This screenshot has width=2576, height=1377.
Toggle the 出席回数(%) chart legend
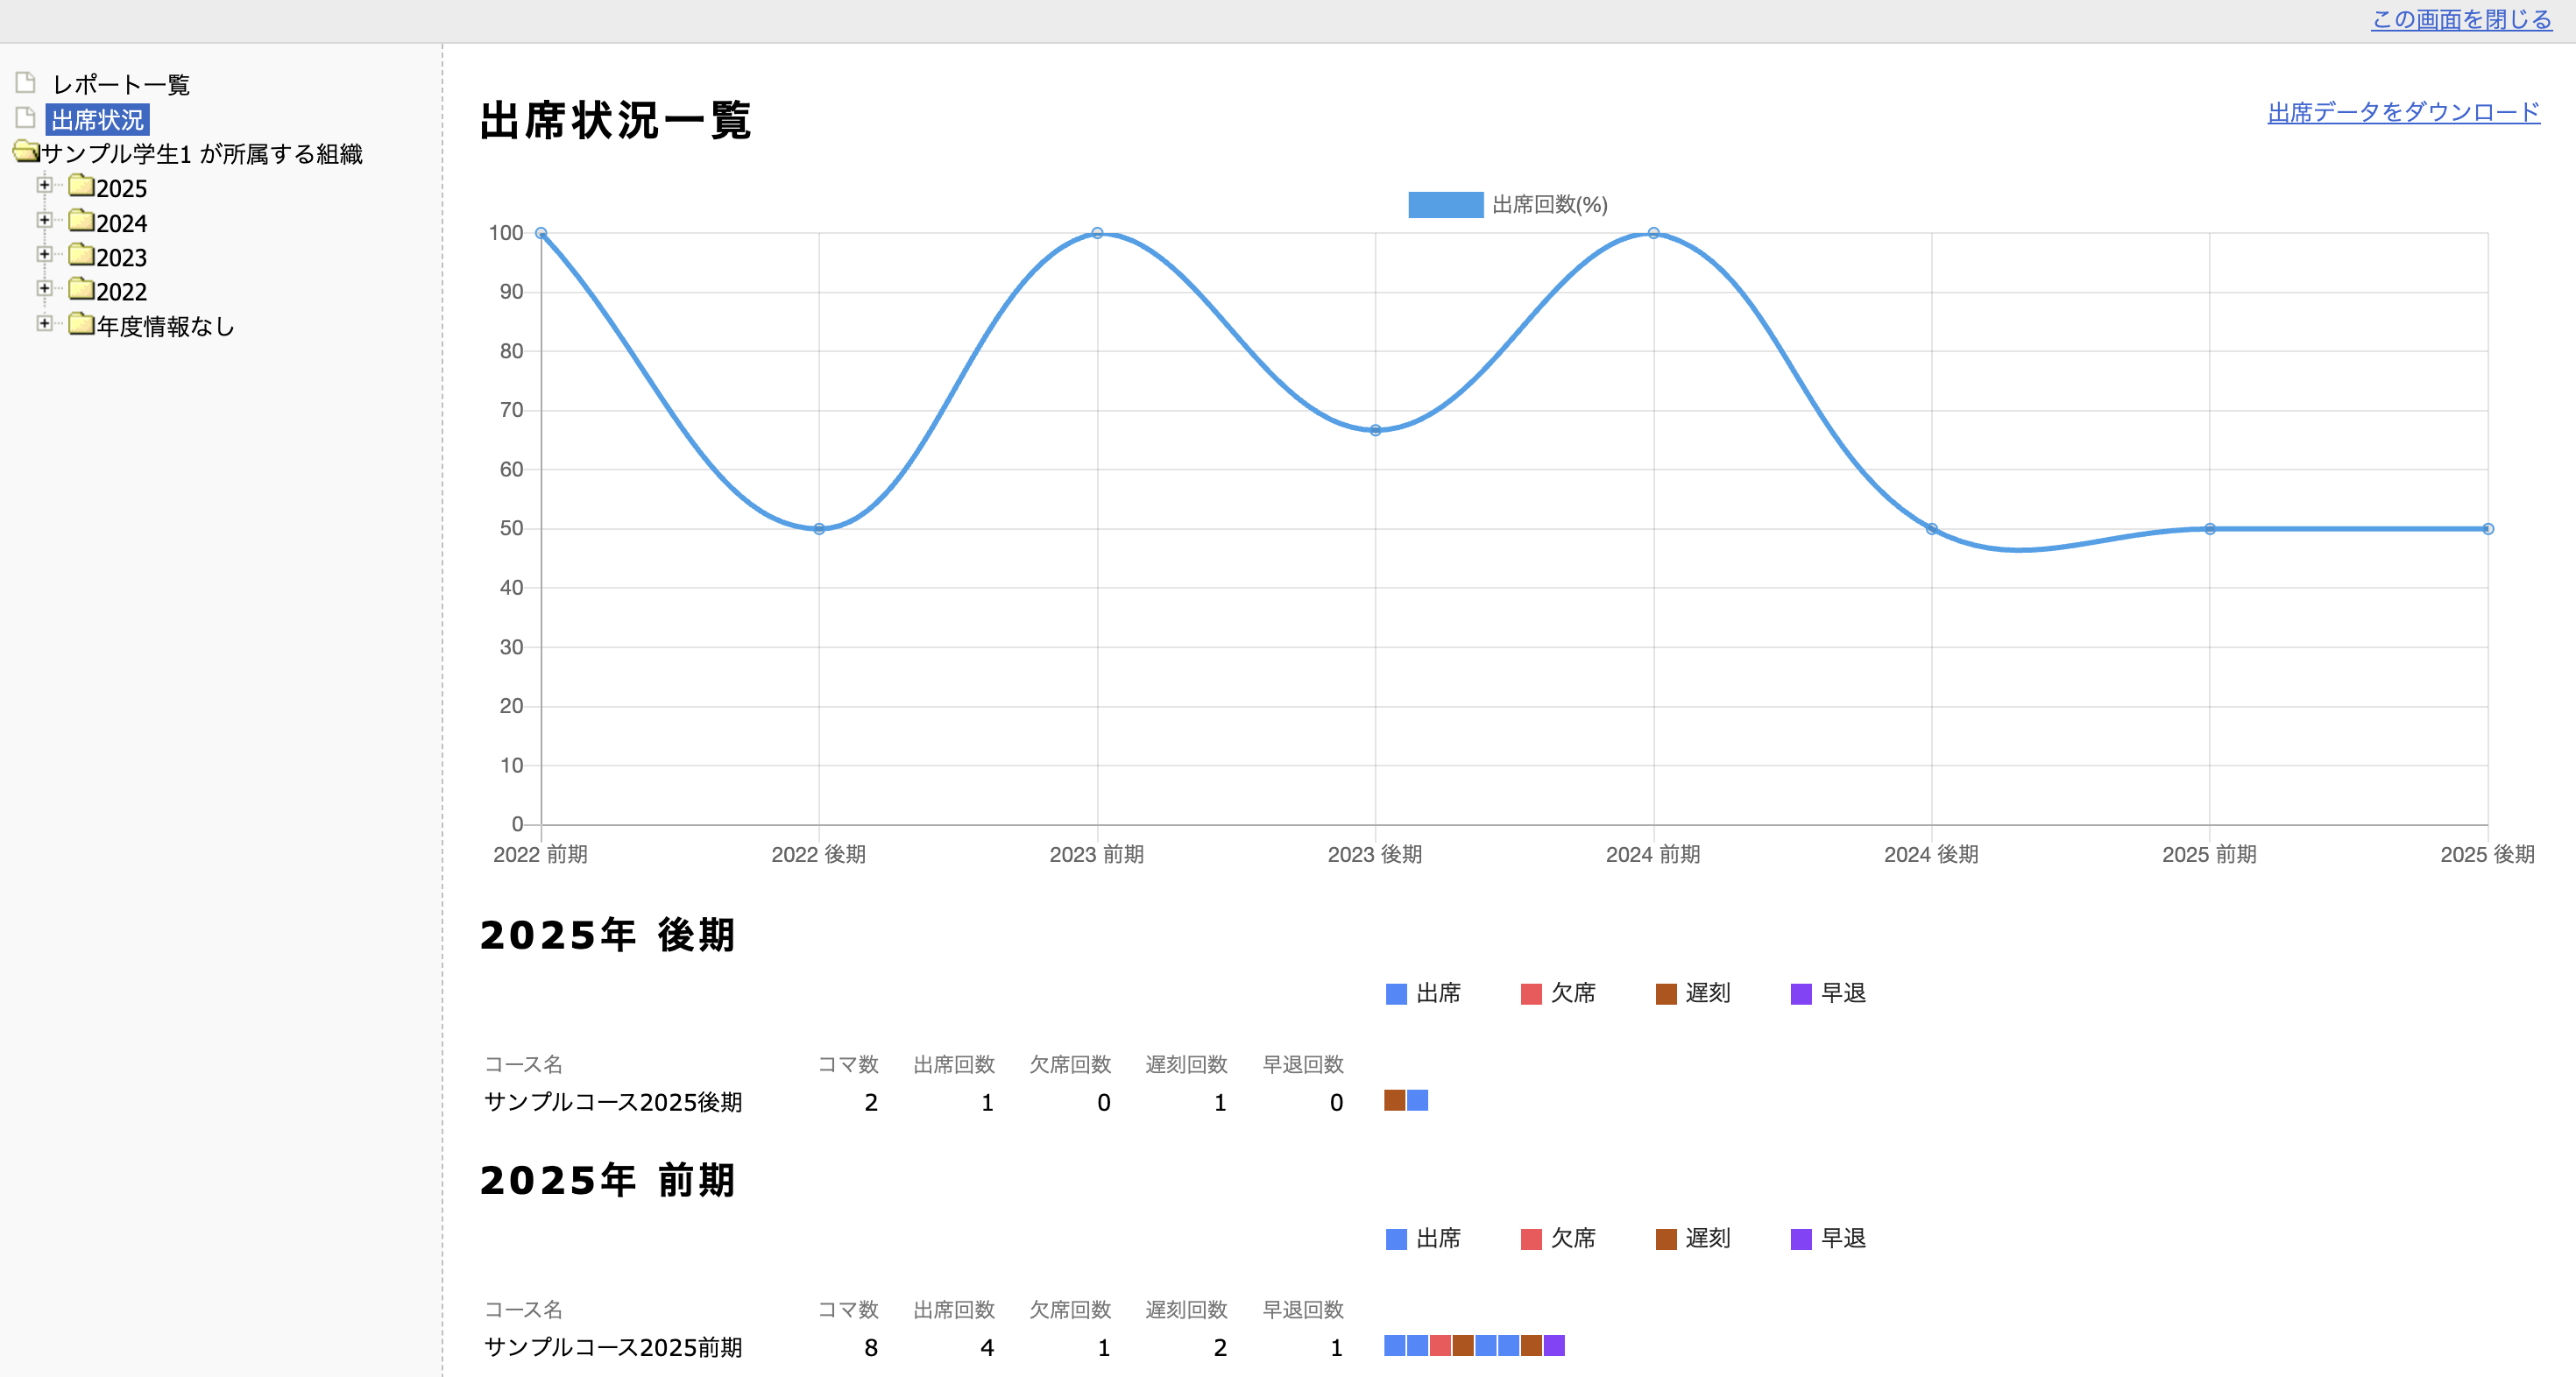[x=1507, y=205]
